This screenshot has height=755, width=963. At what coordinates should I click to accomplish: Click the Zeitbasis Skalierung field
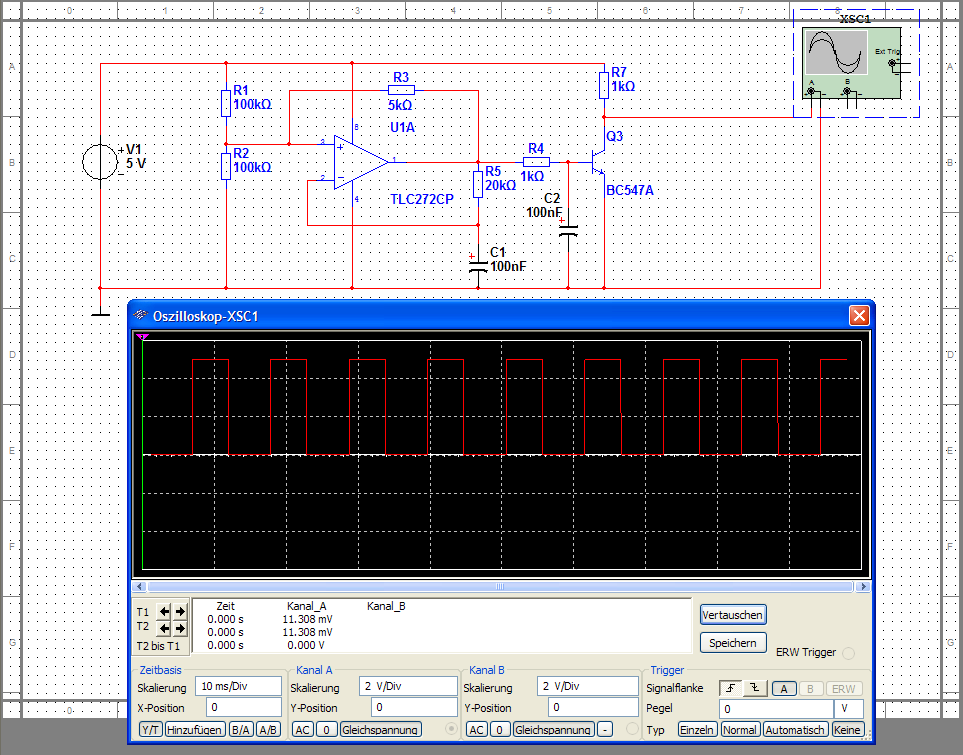click(x=238, y=687)
